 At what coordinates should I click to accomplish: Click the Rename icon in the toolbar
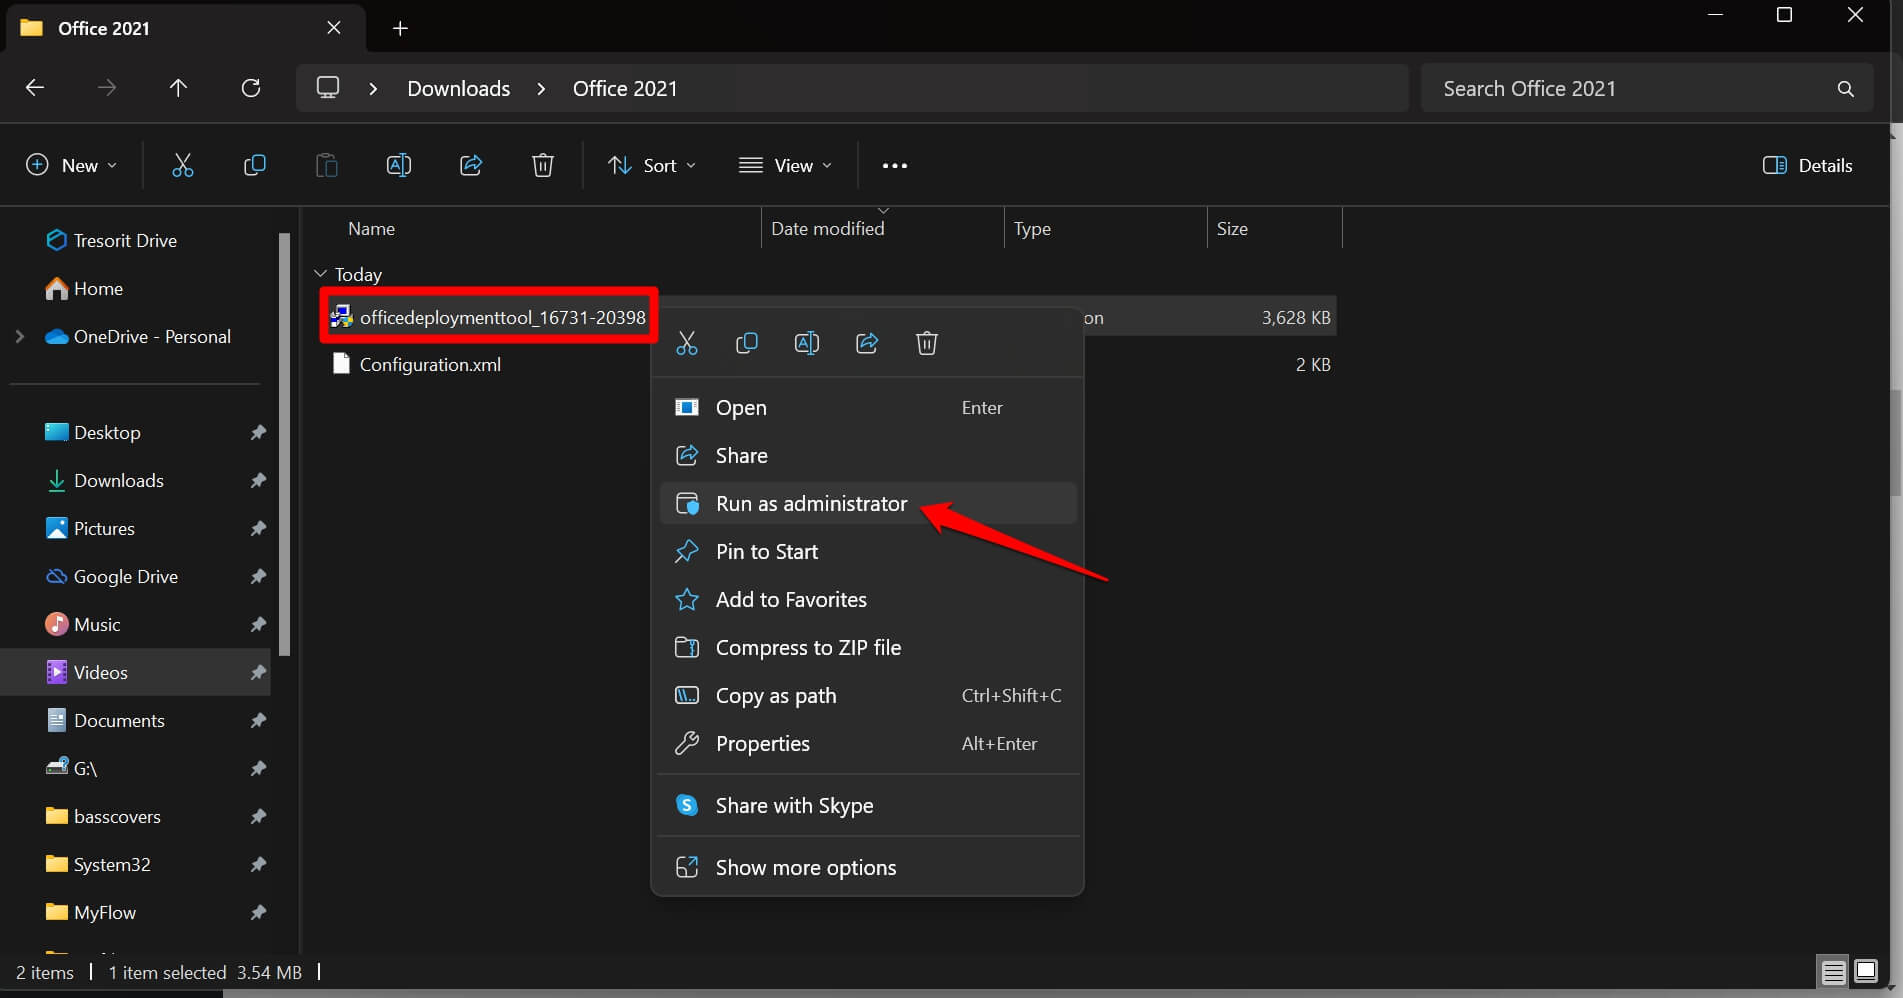point(398,165)
